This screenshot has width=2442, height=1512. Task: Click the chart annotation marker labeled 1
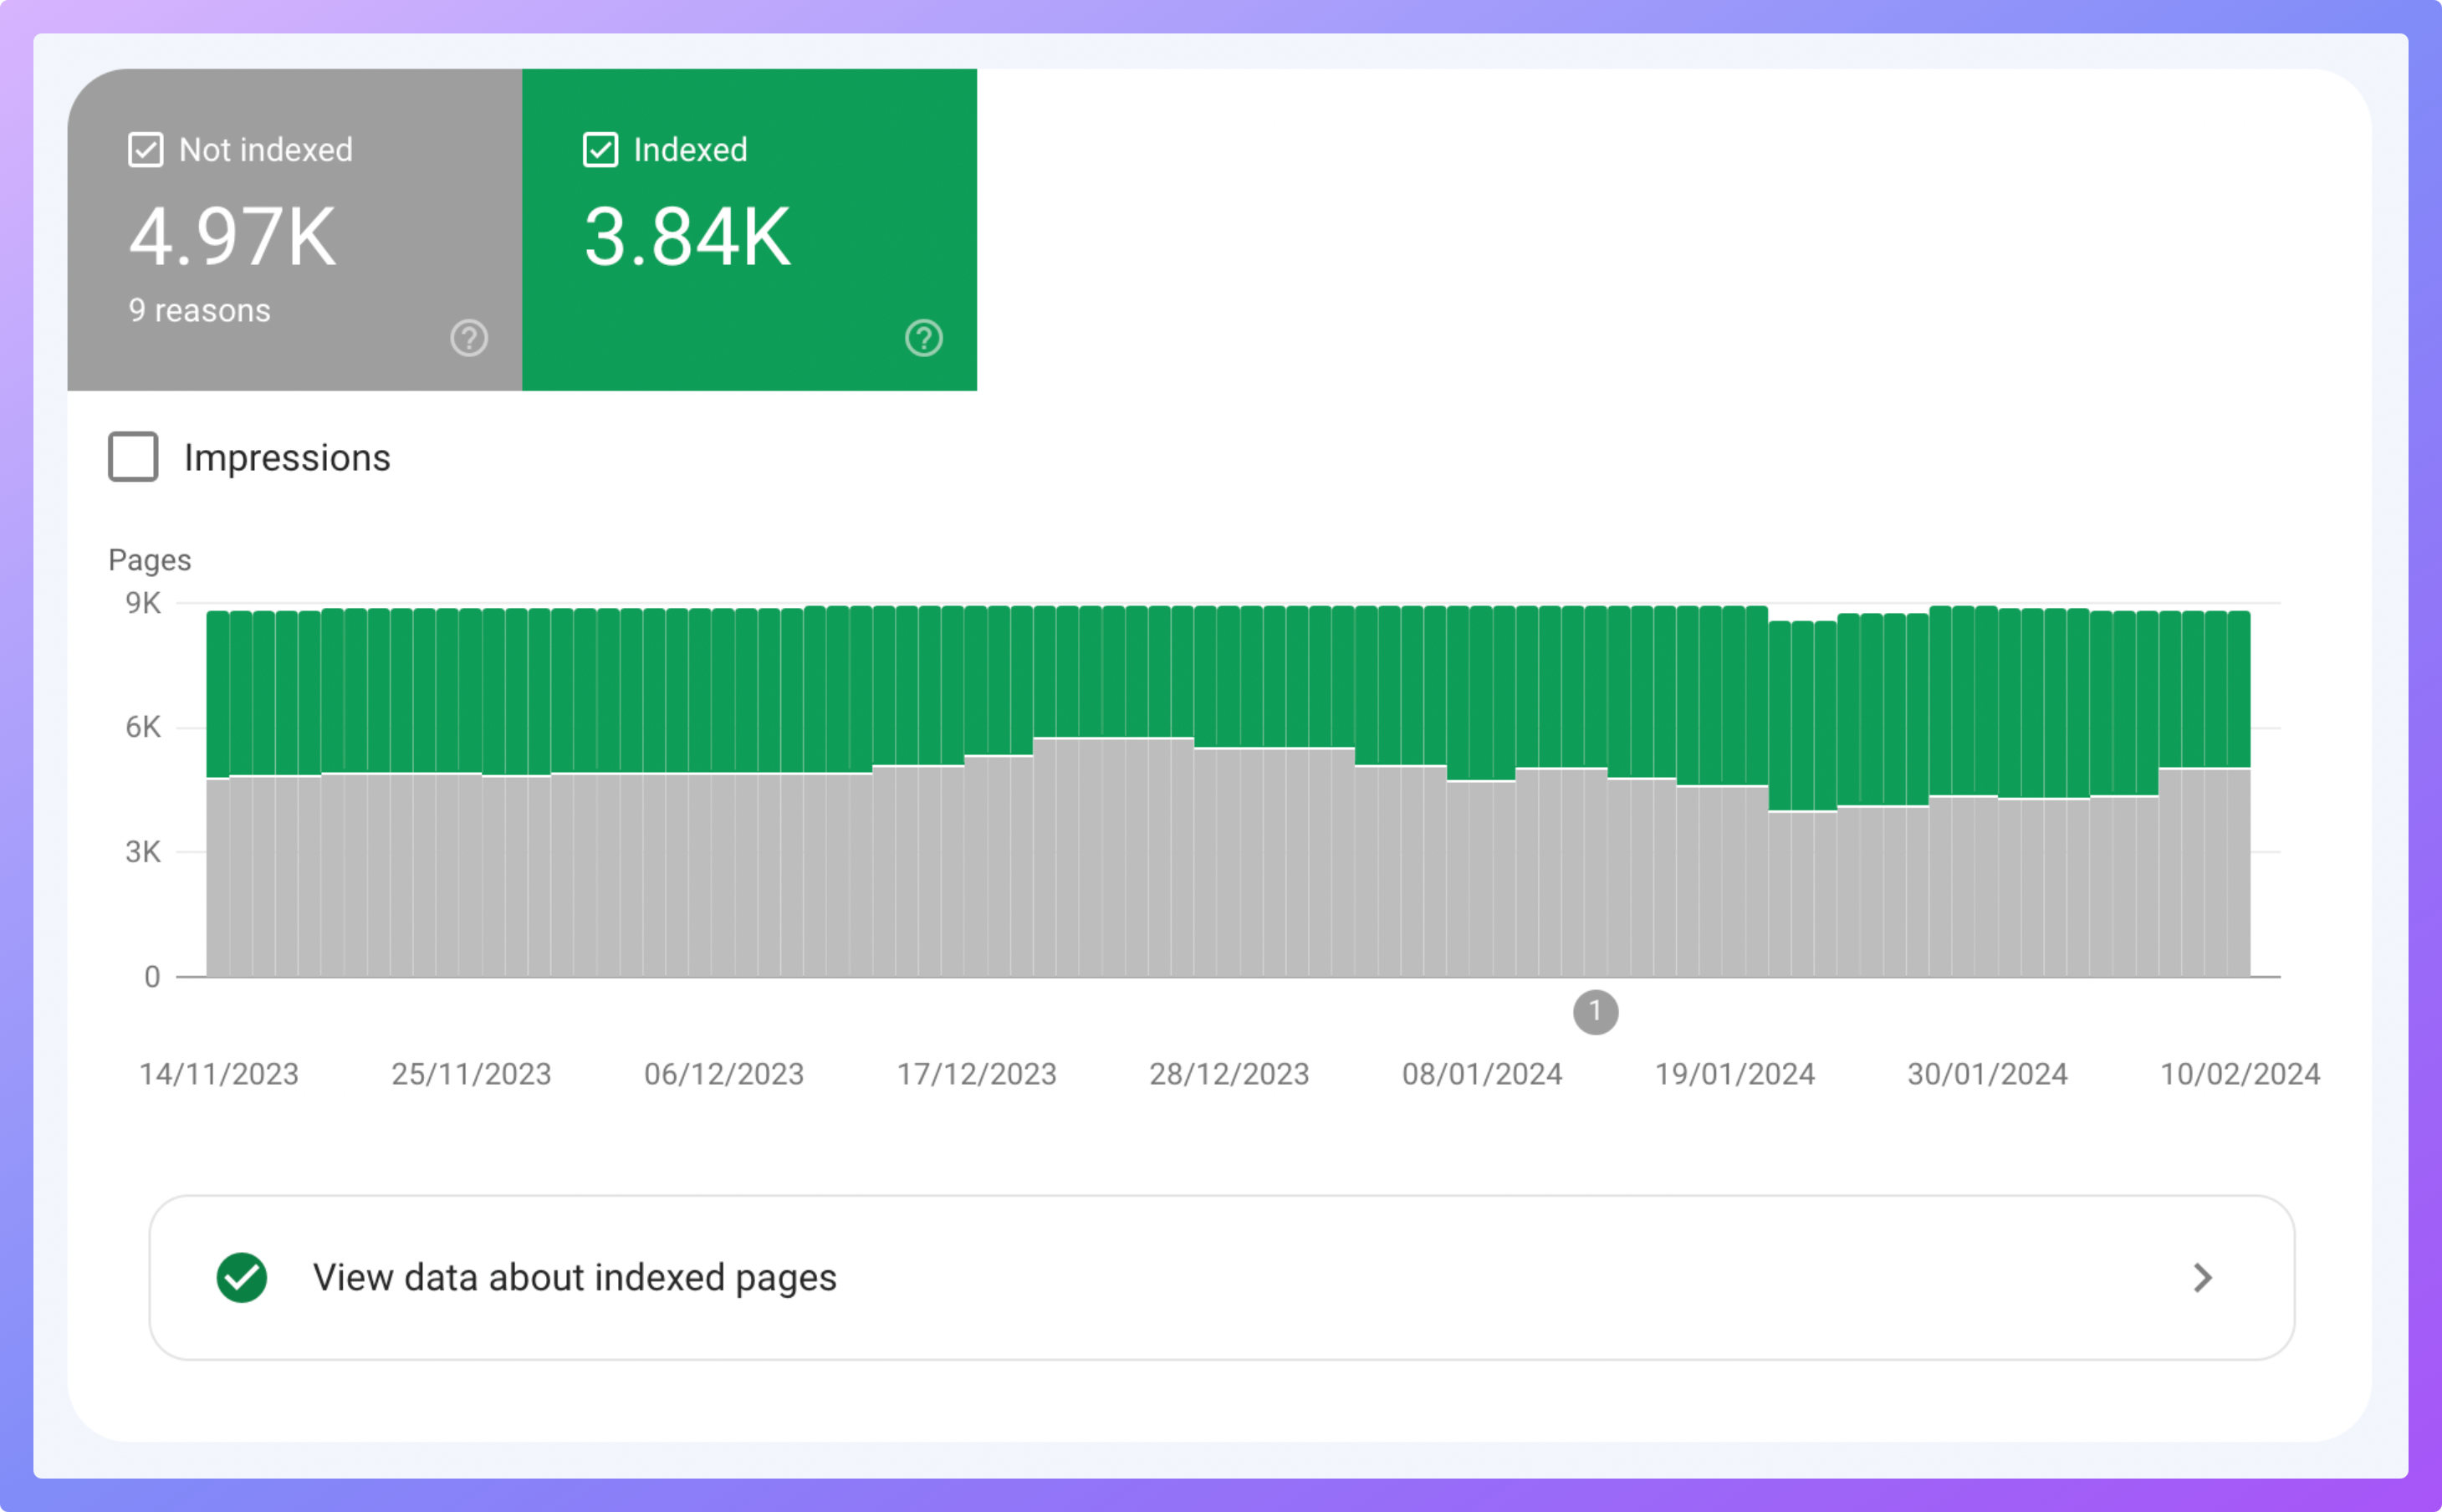tap(1595, 1012)
